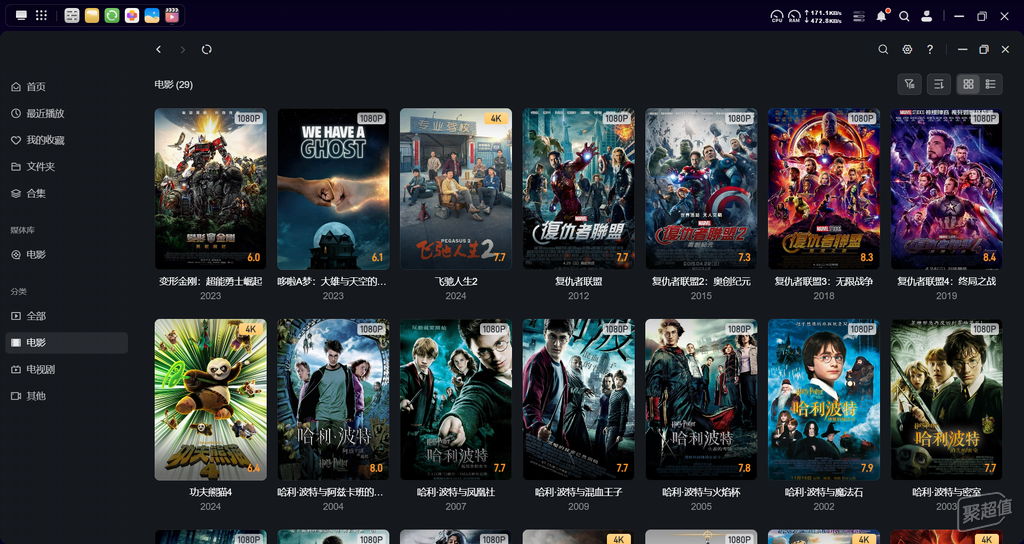Click title 复仇者联盟4：终局之战
Image resolution: width=1024 pixels, height=544 pixels.
tap(946, 281)
